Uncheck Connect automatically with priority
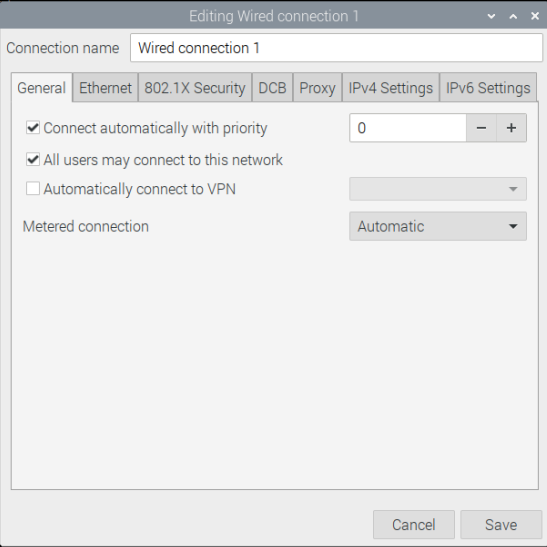The width and height of the screenshot is (547, 547). pos(33,128)
